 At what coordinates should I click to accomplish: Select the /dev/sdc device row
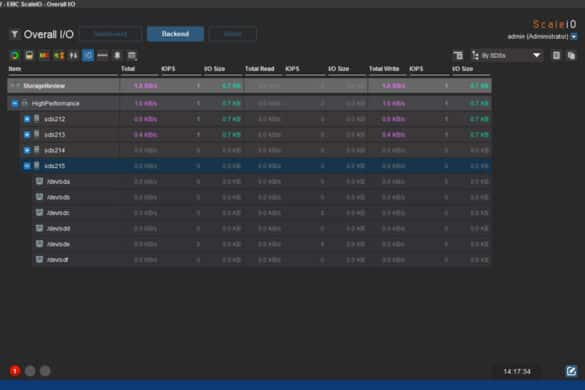pyautogui.click(x=250, y=213)
